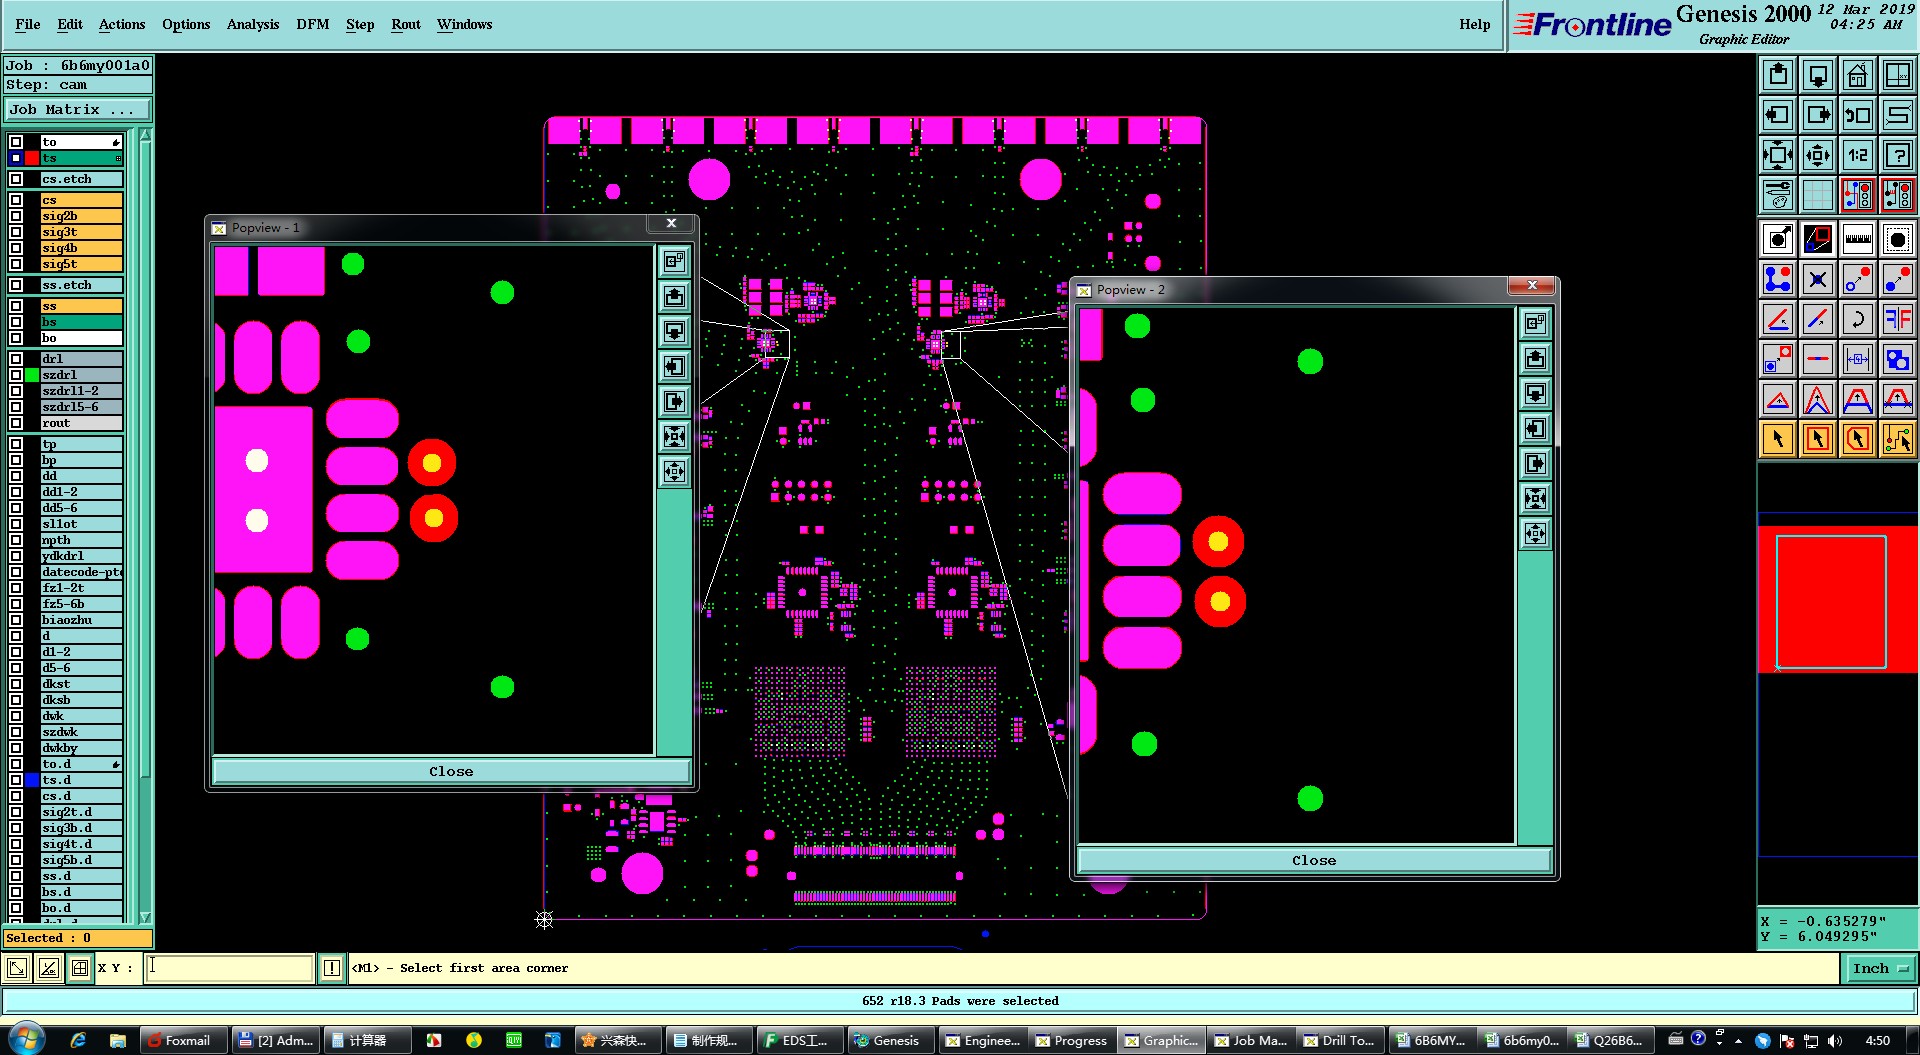Open the Windows Start button
Screen dimensions: 1920x1055
pos(27,1039)
